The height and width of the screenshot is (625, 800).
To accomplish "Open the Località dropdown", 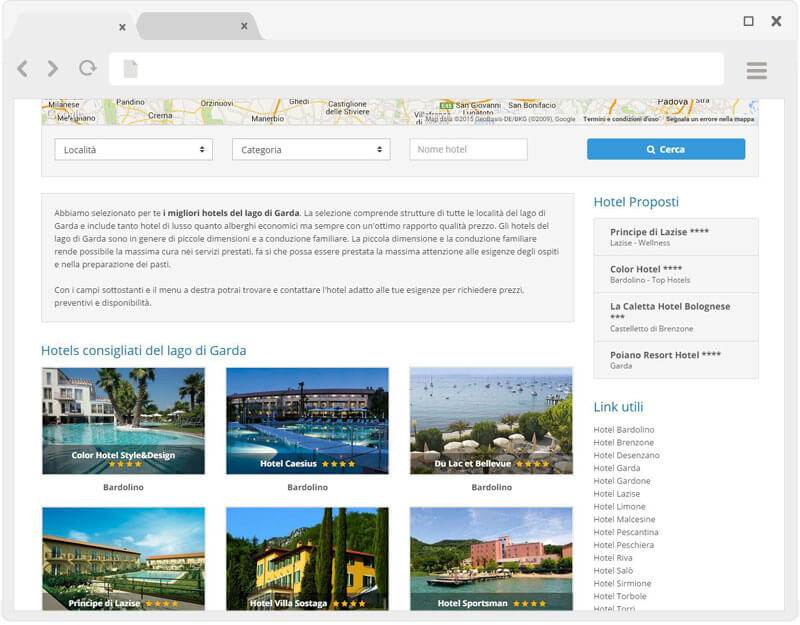I will (133, 149).
